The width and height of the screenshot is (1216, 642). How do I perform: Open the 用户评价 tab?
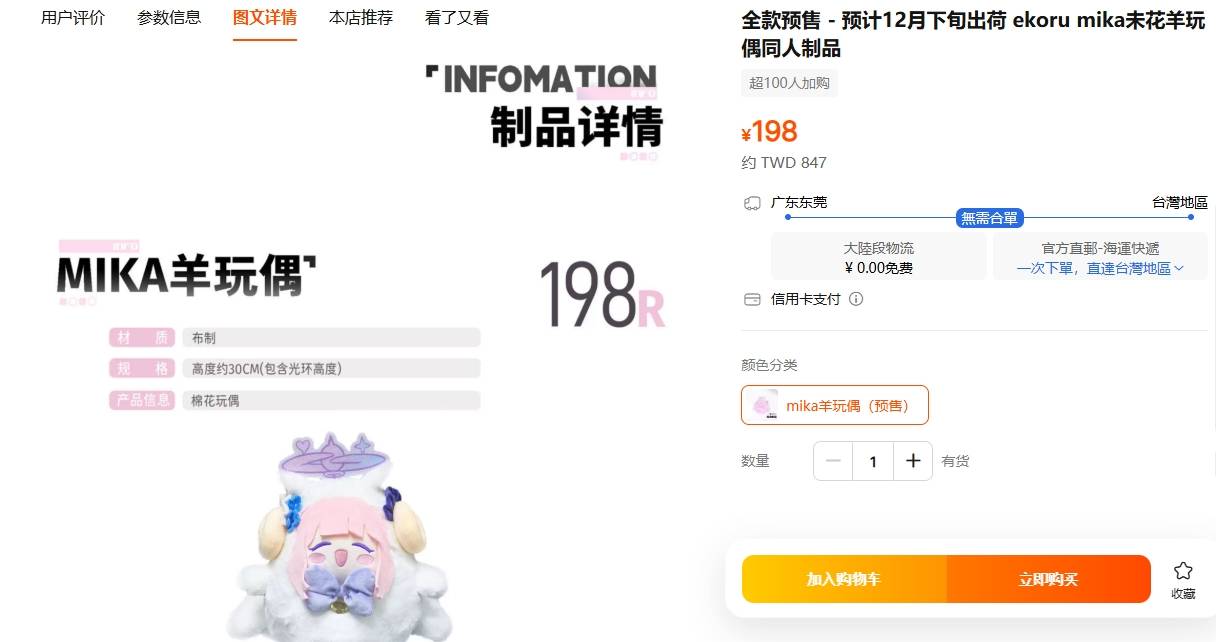click(73, 17)
